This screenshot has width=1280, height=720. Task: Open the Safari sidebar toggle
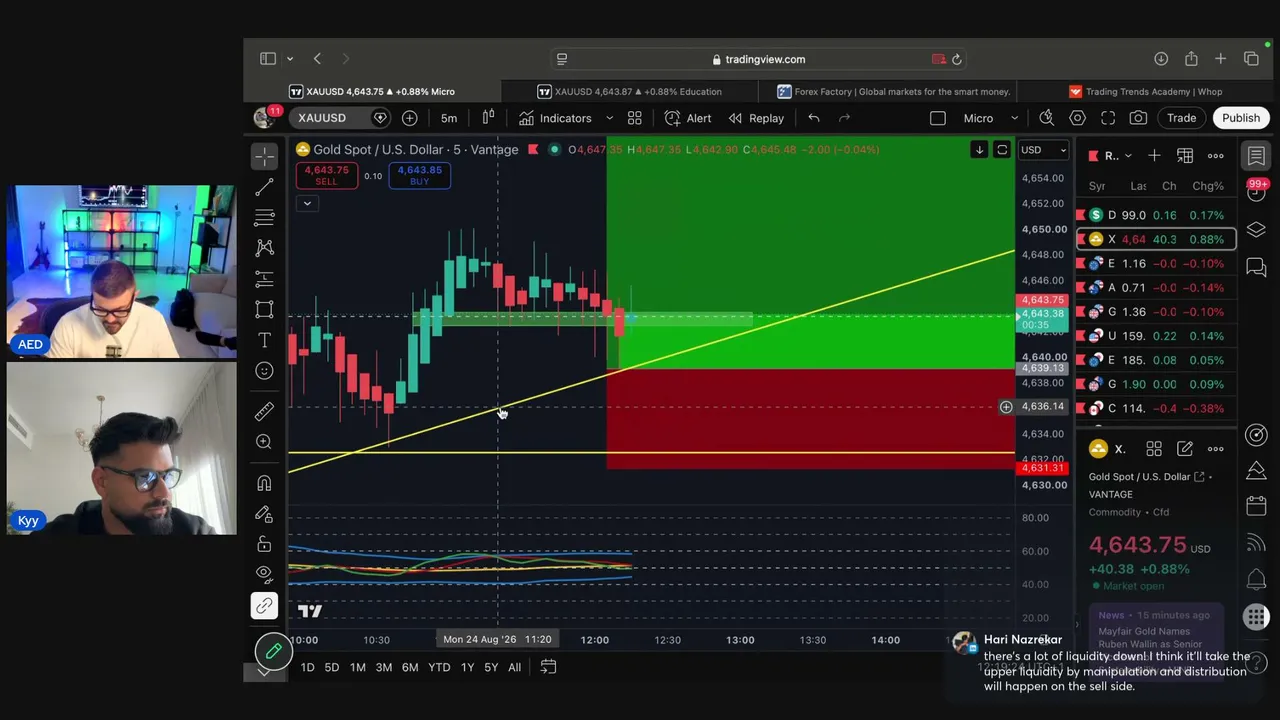coord(268,59)
